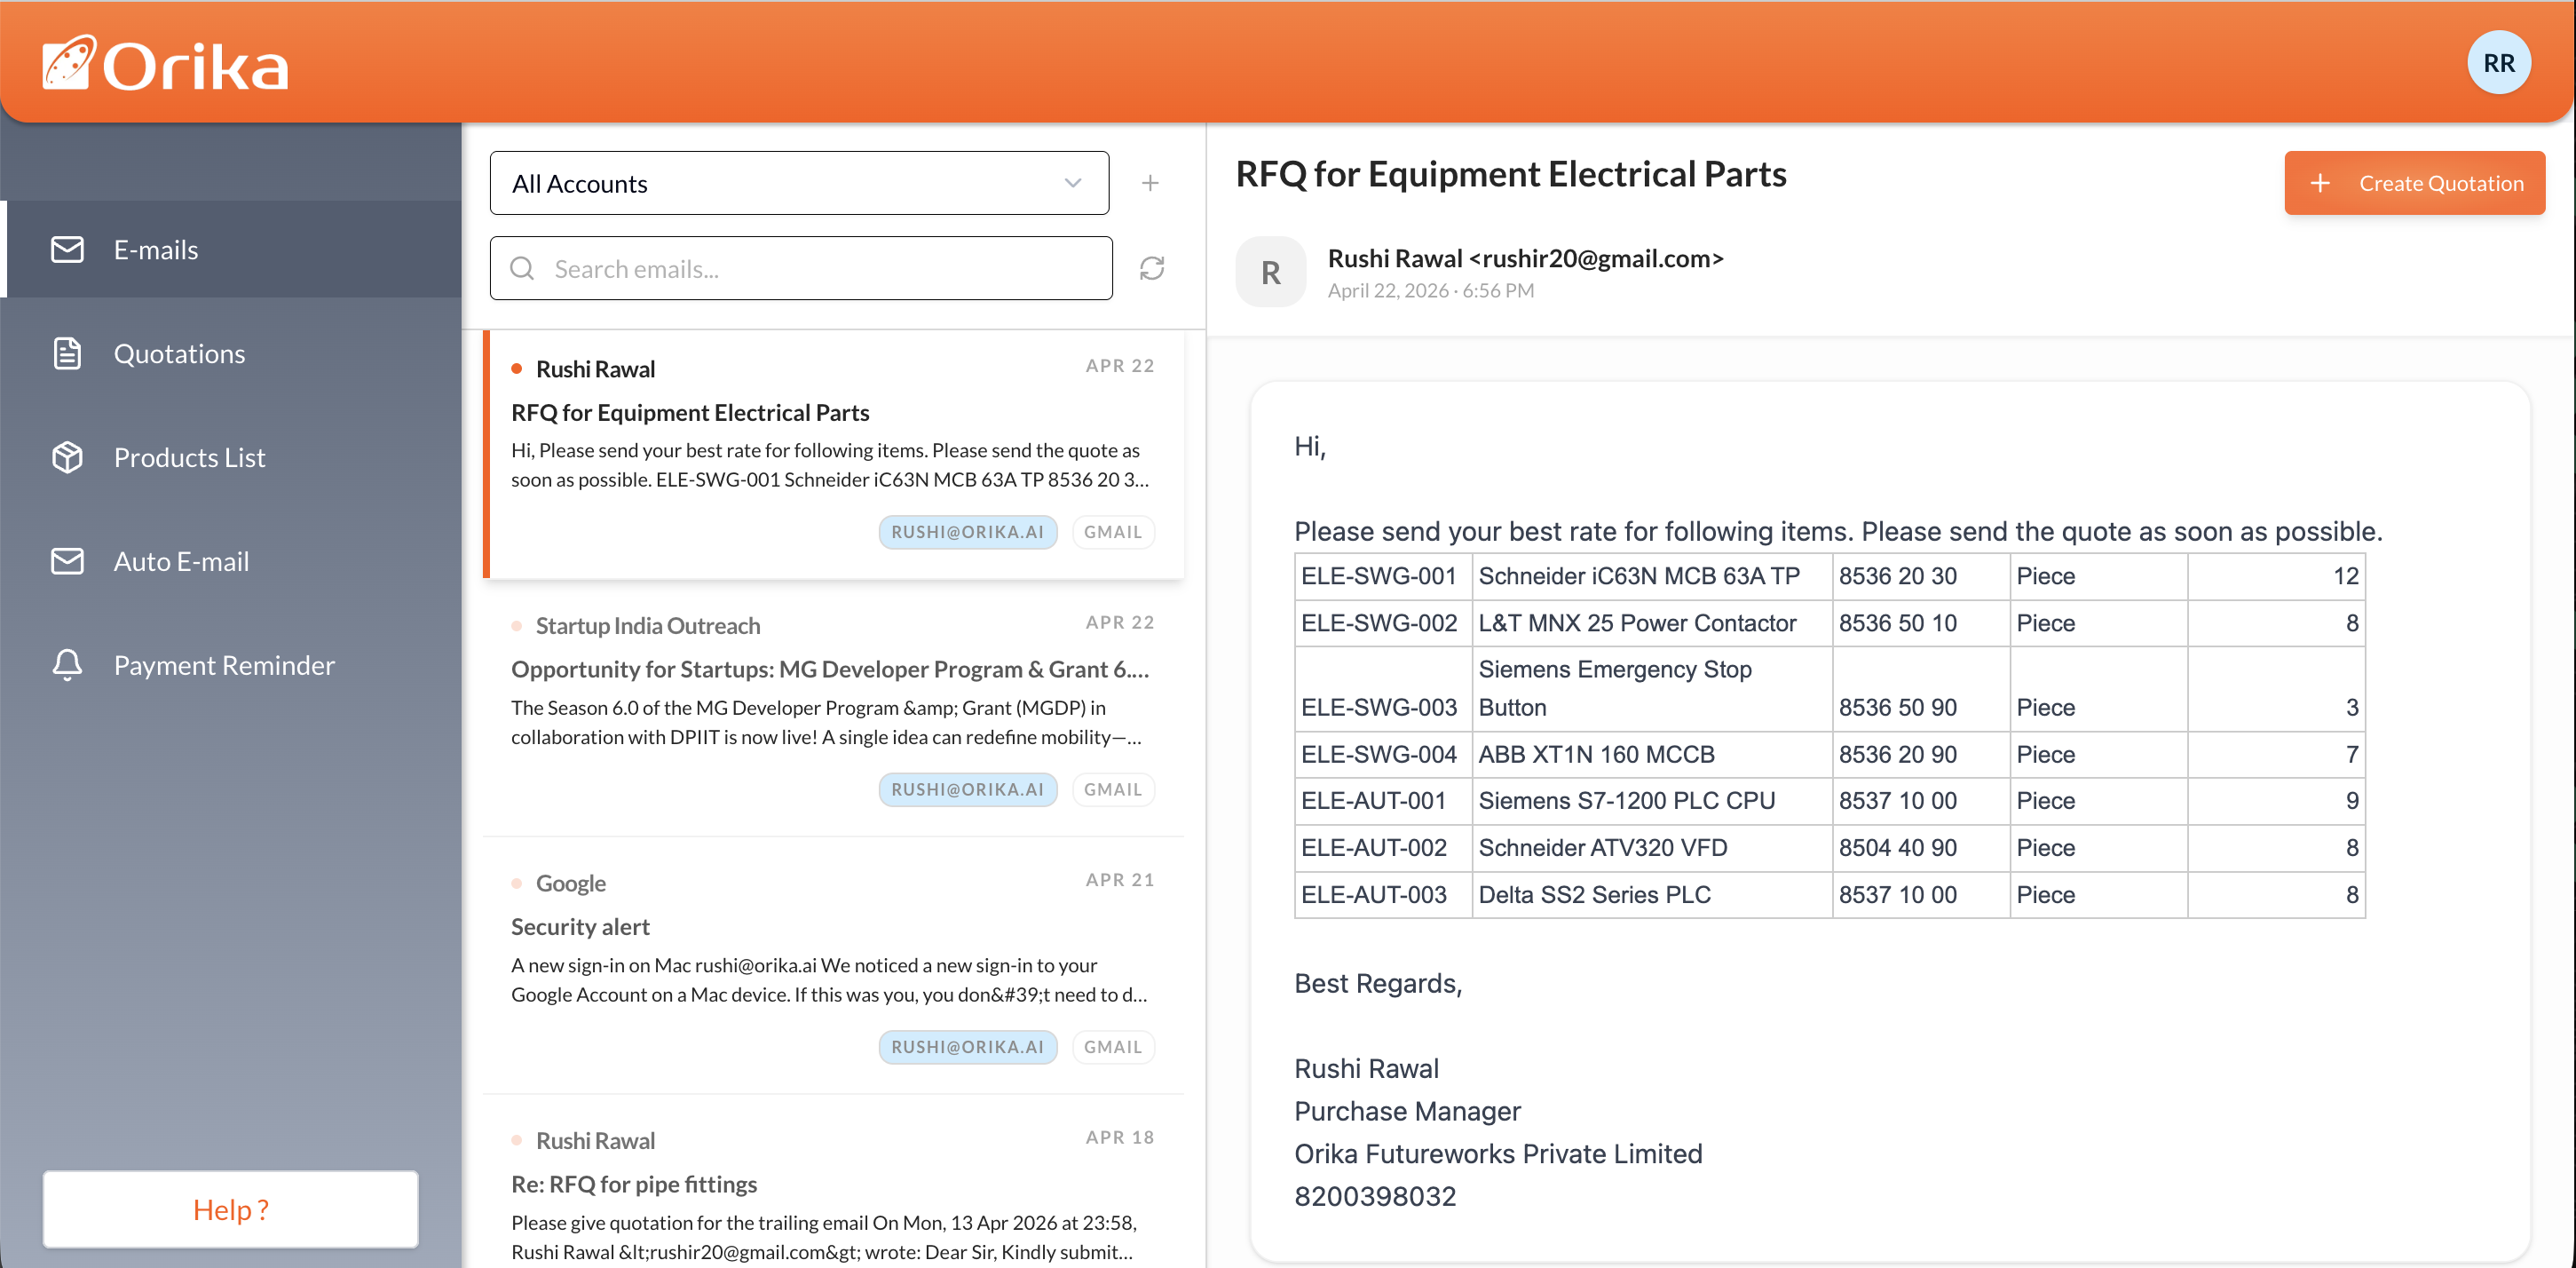Click the Orika logo
This screenshot has width=2576, height=1268.
tap(165, 65)
